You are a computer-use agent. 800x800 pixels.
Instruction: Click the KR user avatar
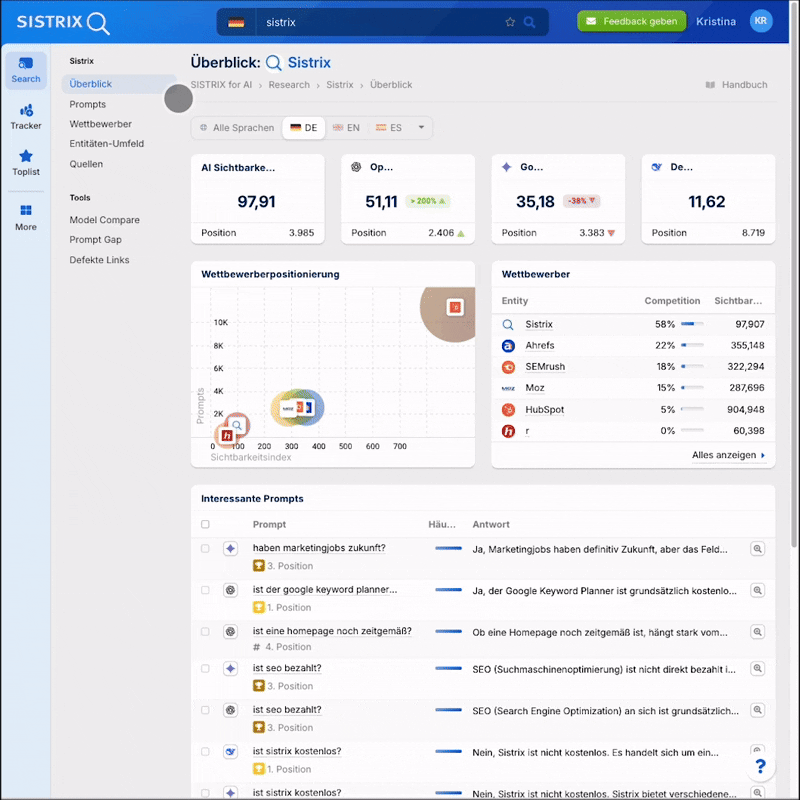(x=761, y=21)
